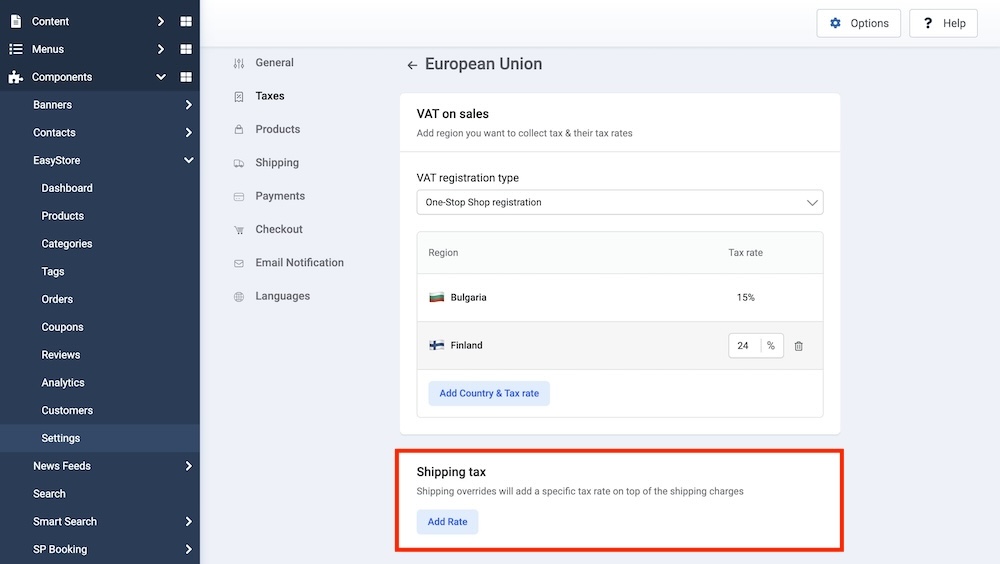Expand the News Feeds submenu

[x=188, y=466]
